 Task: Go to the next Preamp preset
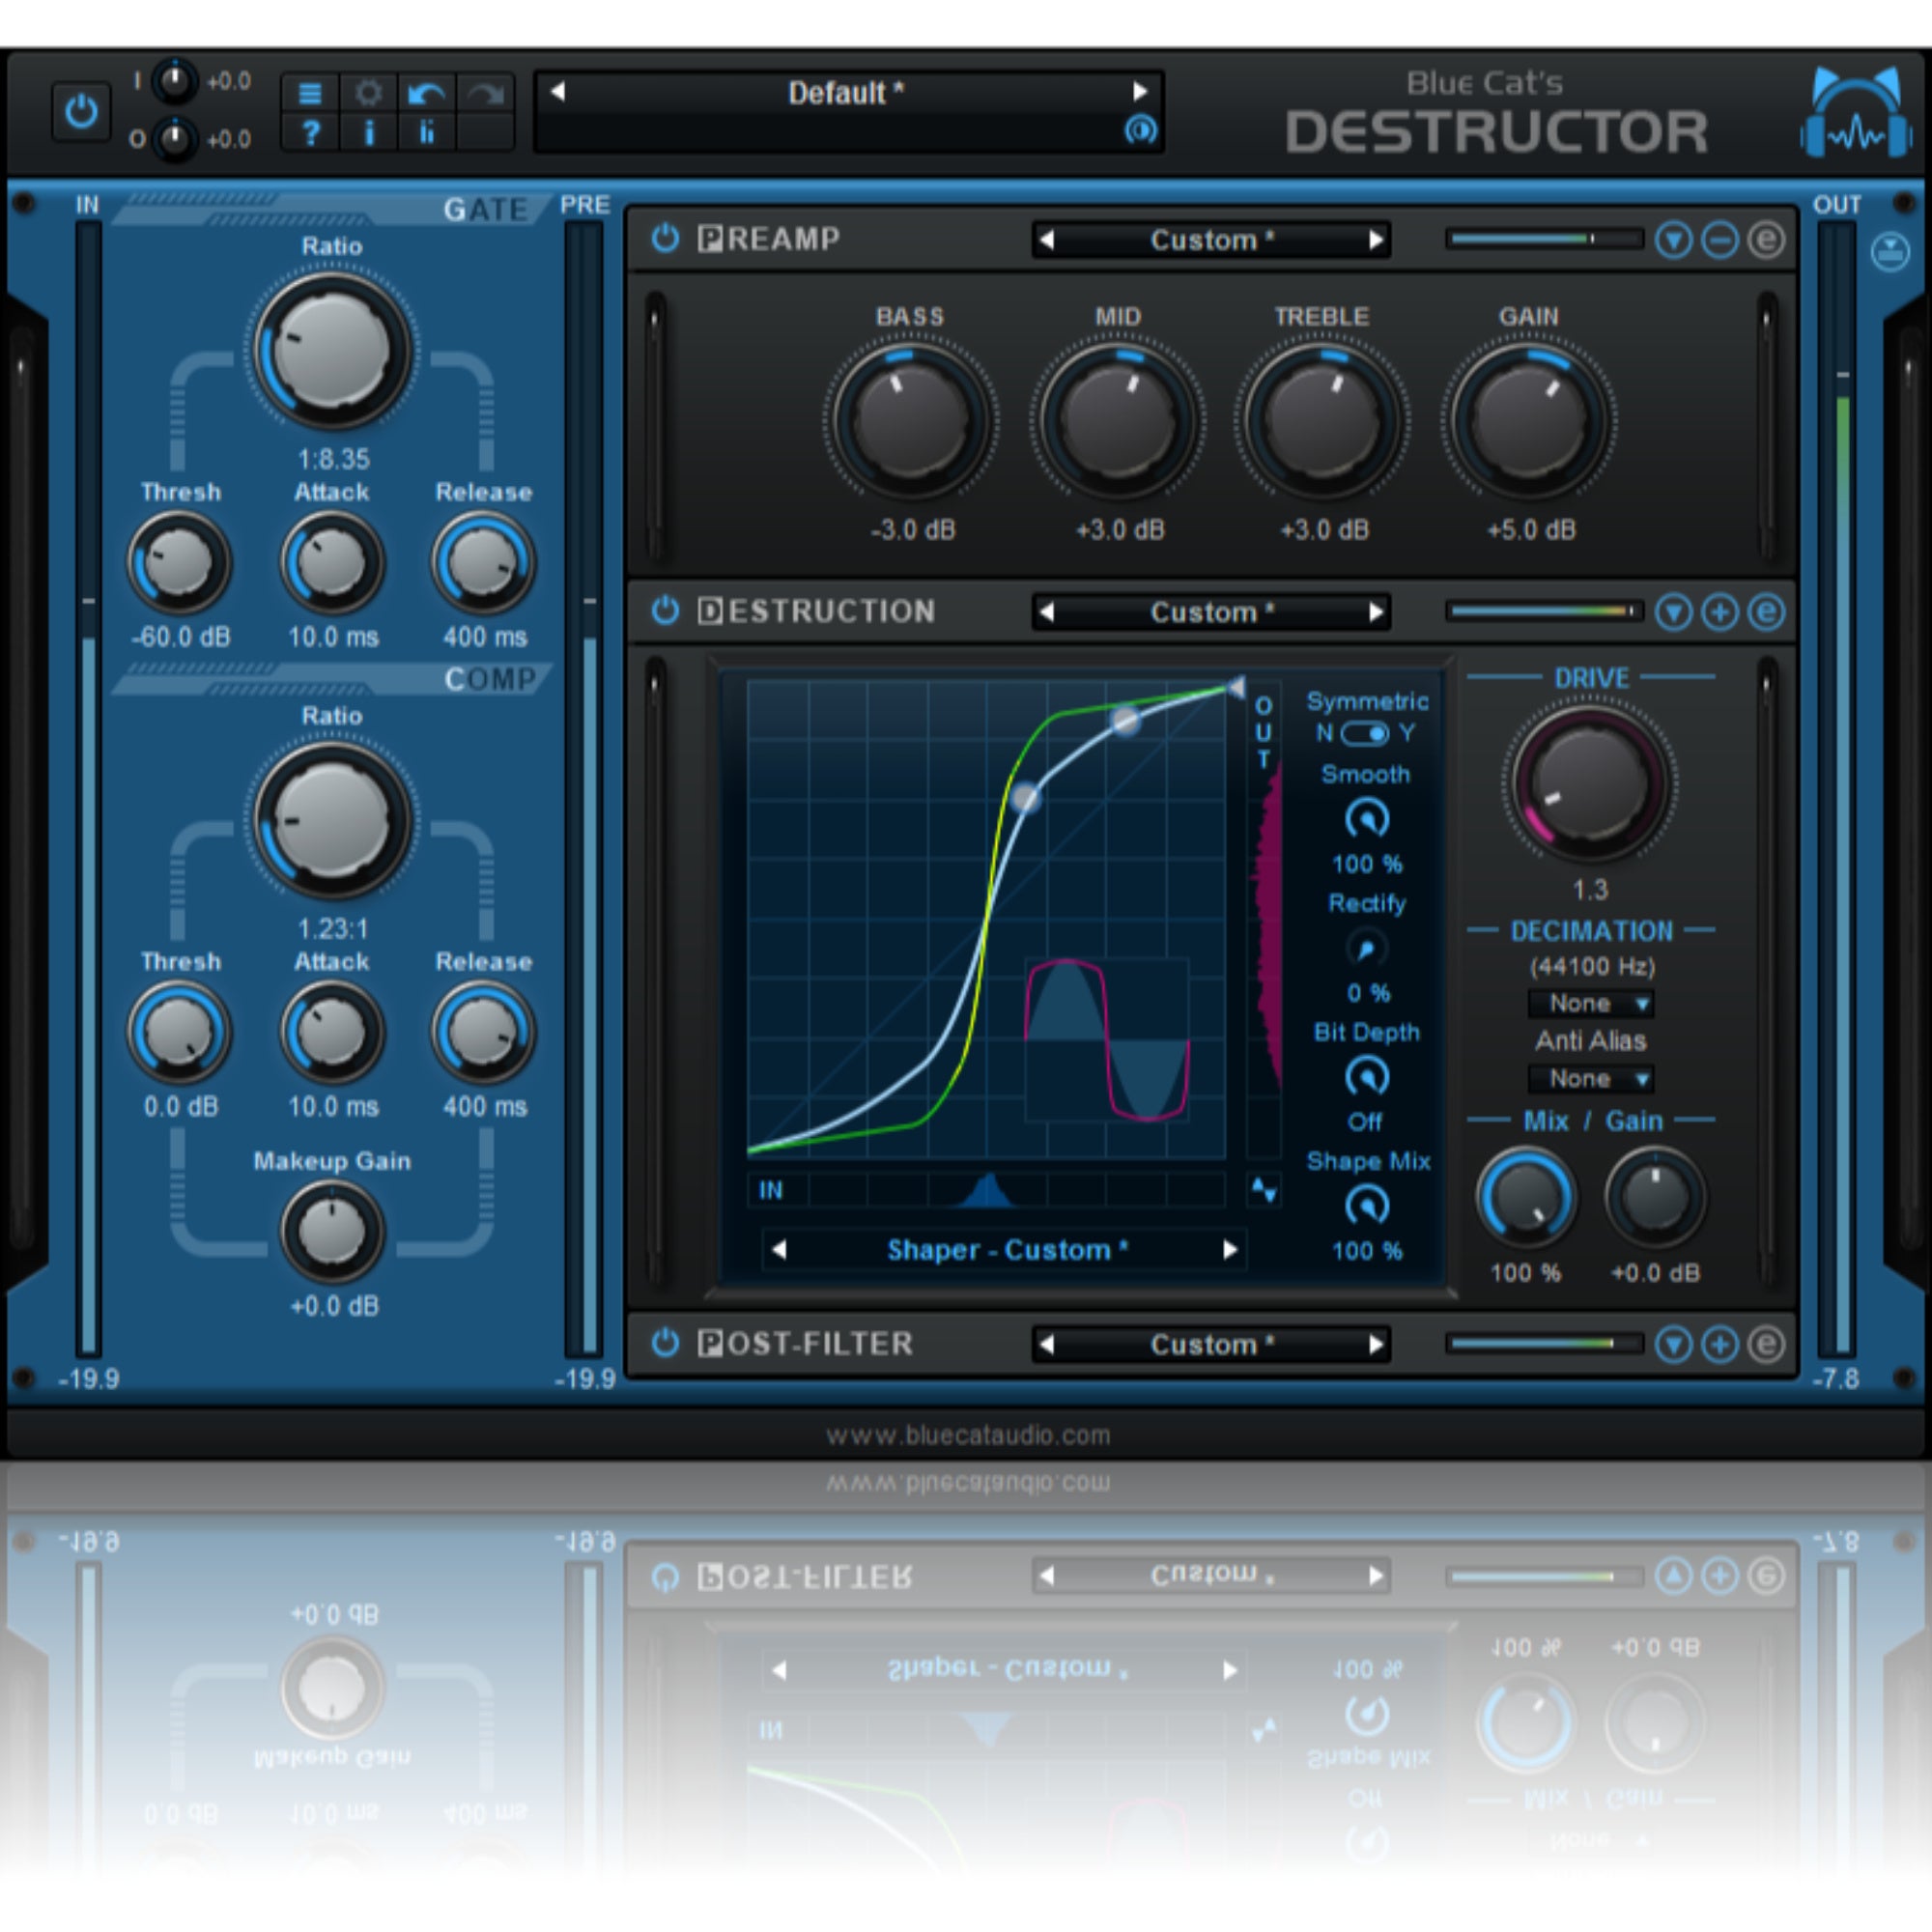[x=1376, y=240]
